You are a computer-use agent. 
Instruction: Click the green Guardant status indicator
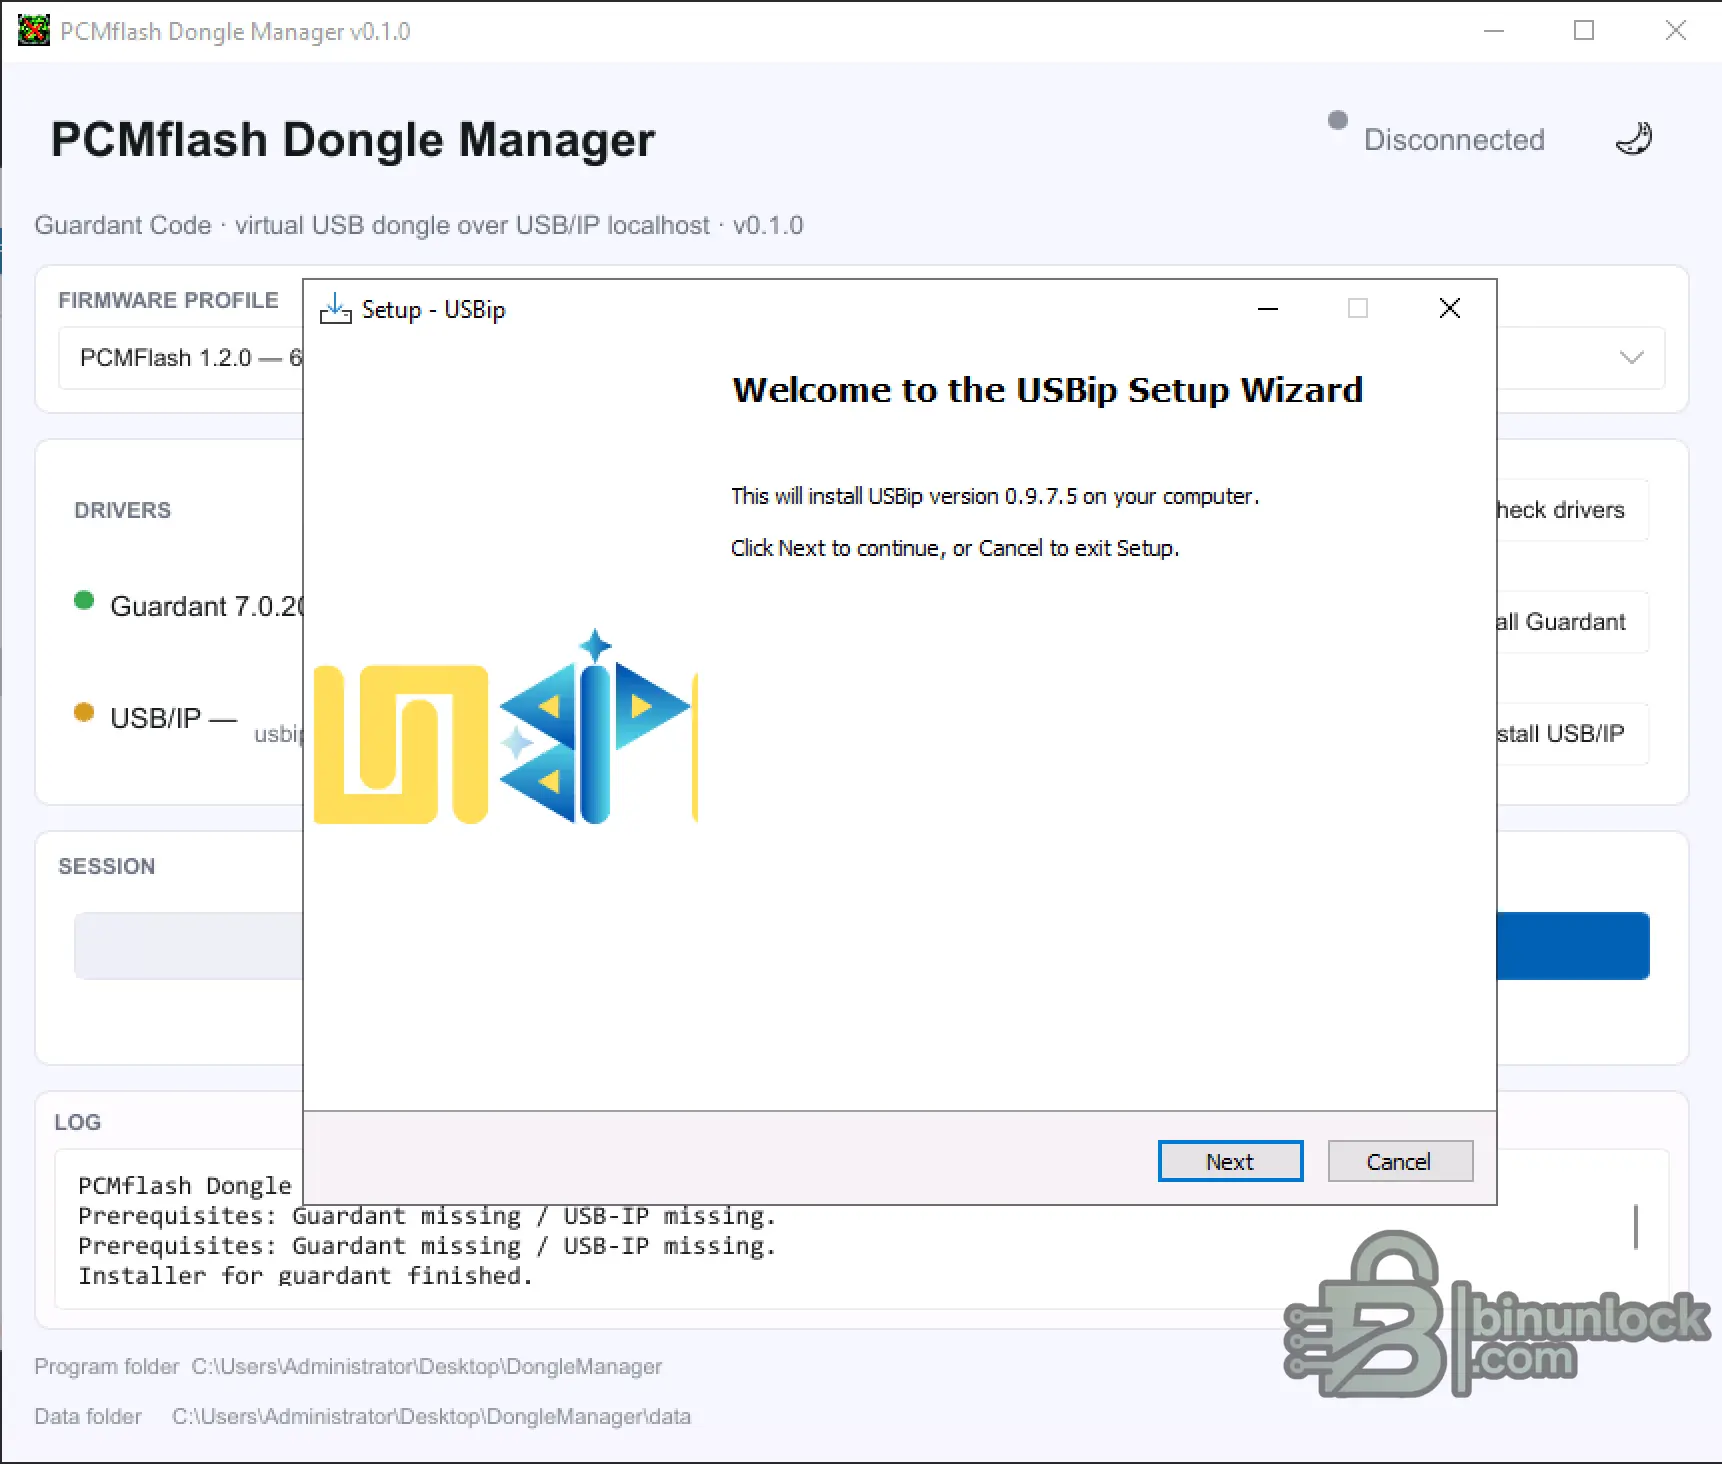(x=84, y=600)
